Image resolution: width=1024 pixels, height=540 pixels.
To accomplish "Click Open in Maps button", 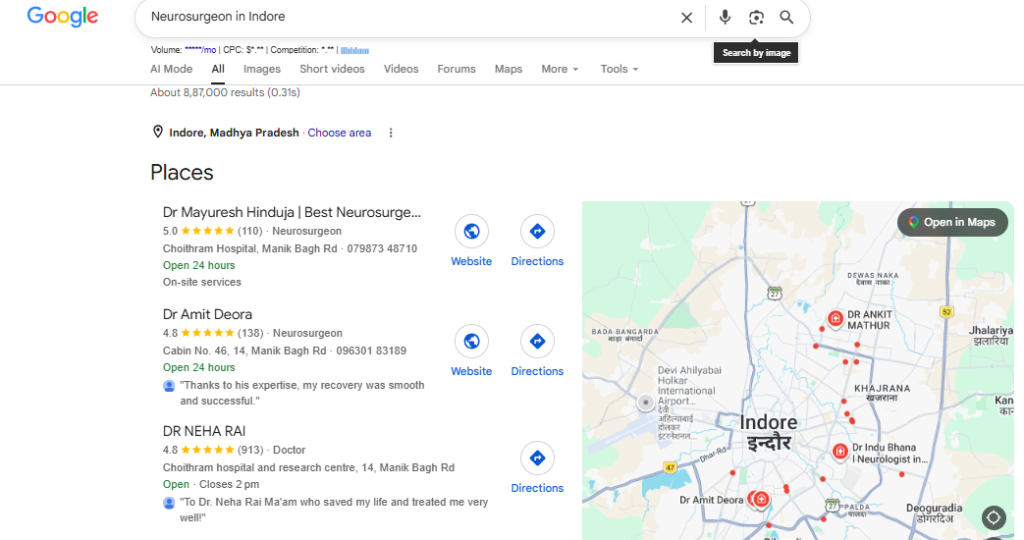I will click(952, 222).
